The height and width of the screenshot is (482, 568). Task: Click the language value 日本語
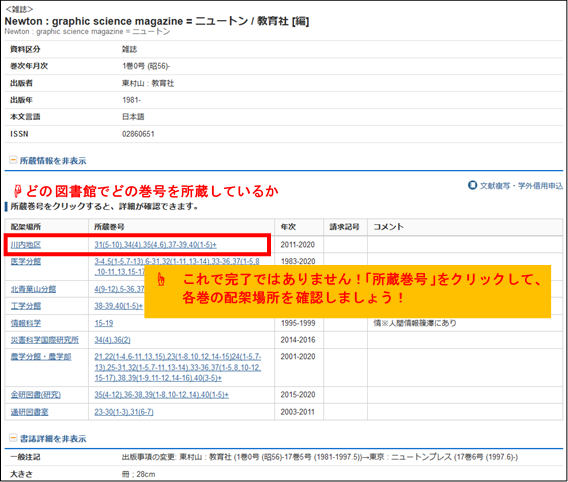[133, 117]
